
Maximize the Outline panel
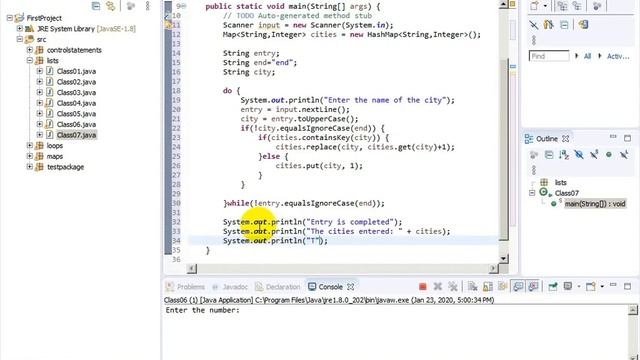(628, 138)
